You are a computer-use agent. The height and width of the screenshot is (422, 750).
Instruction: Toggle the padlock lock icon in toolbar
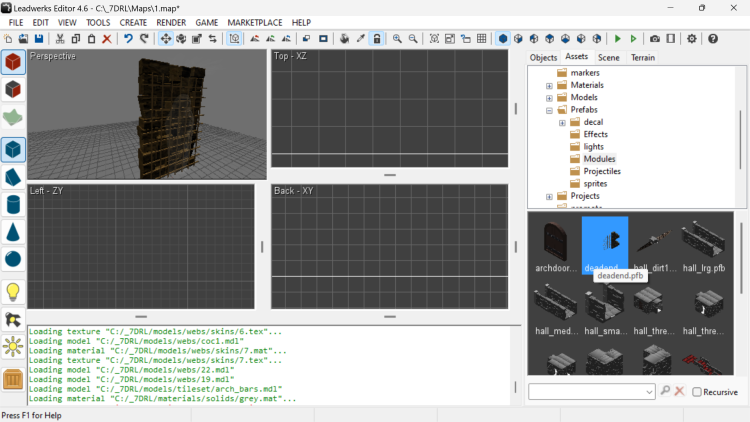pyautogui.click(x=376, y=39)
